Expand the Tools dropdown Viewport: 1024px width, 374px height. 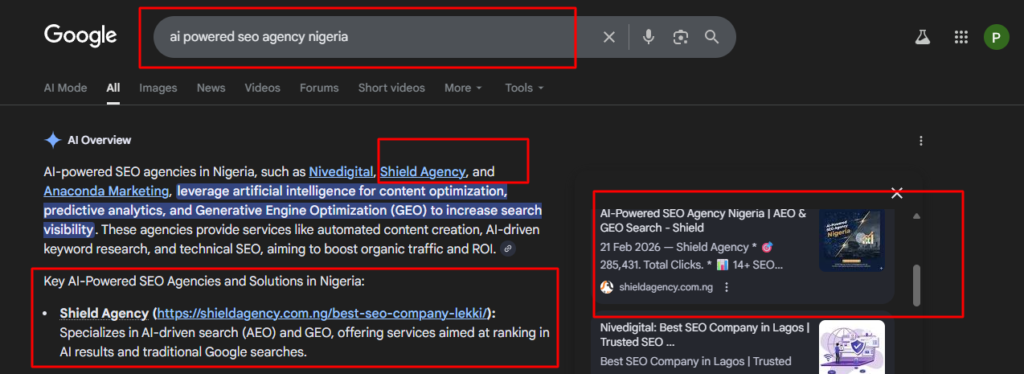(x=524, y=87)
